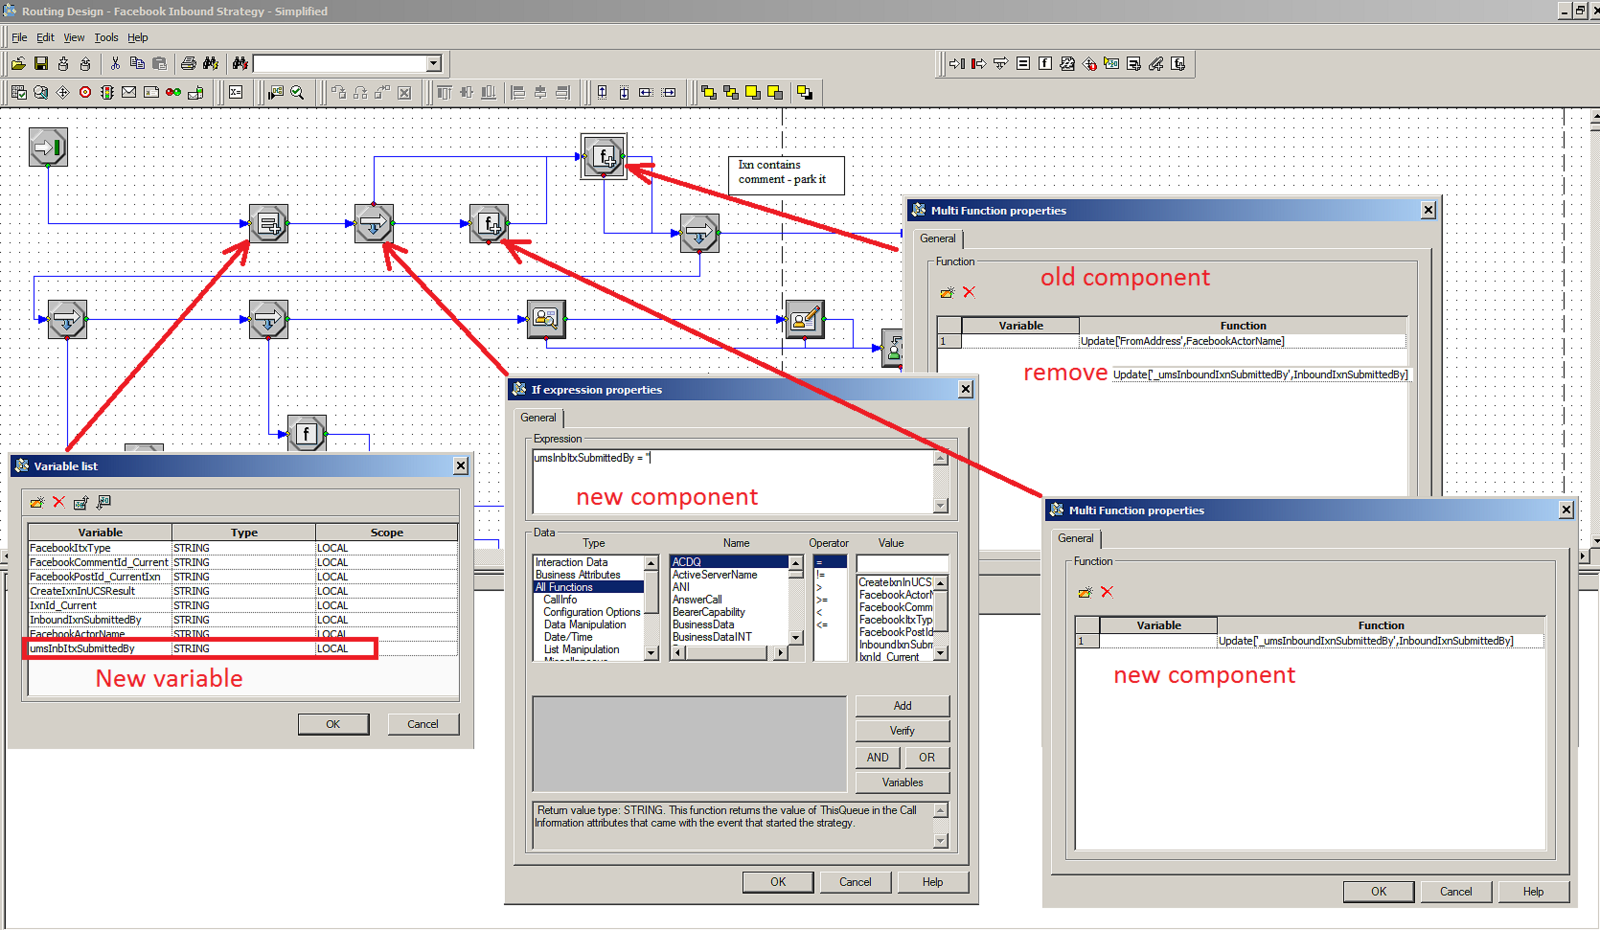This screenshot has height=930, width=1600.
Task: Select General tab in If expression properties
Action: pos(538,418)
